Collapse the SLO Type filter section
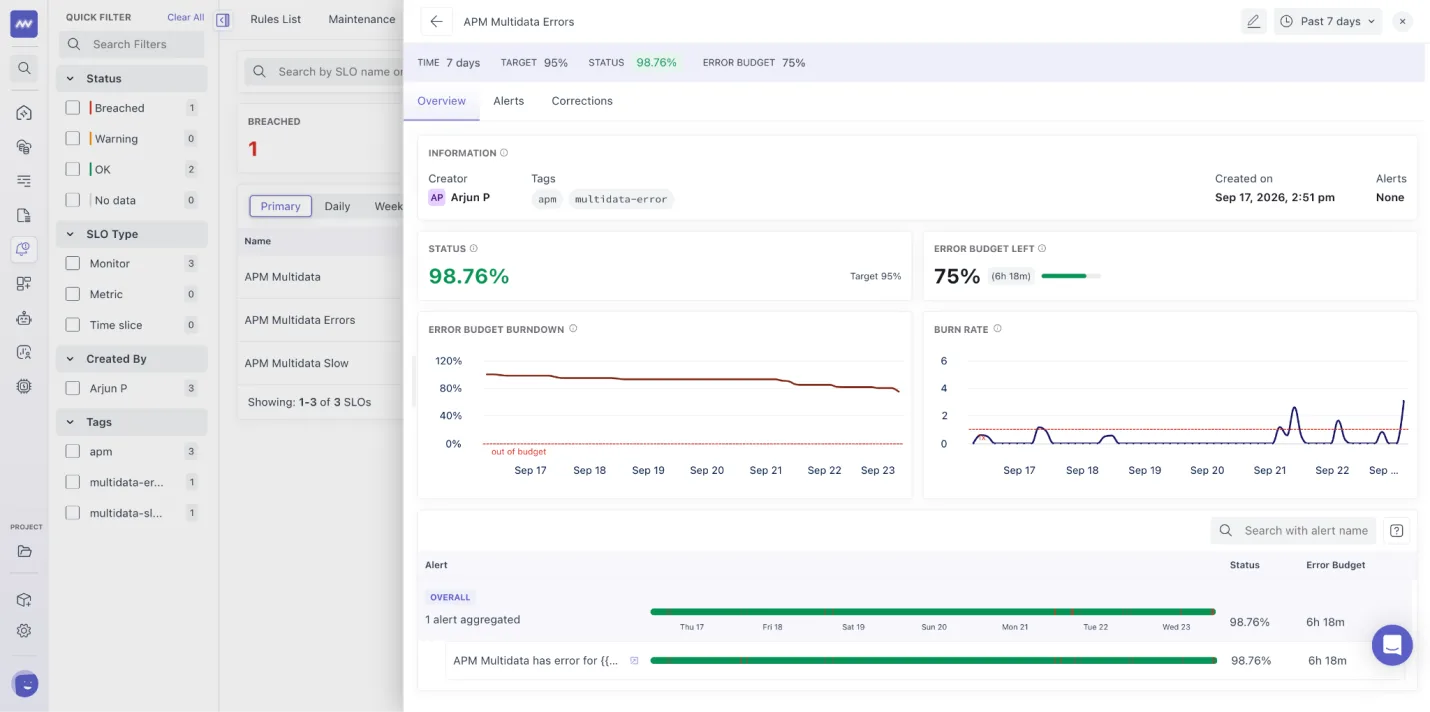The image size is (1430, 712). tap(131, 234)
